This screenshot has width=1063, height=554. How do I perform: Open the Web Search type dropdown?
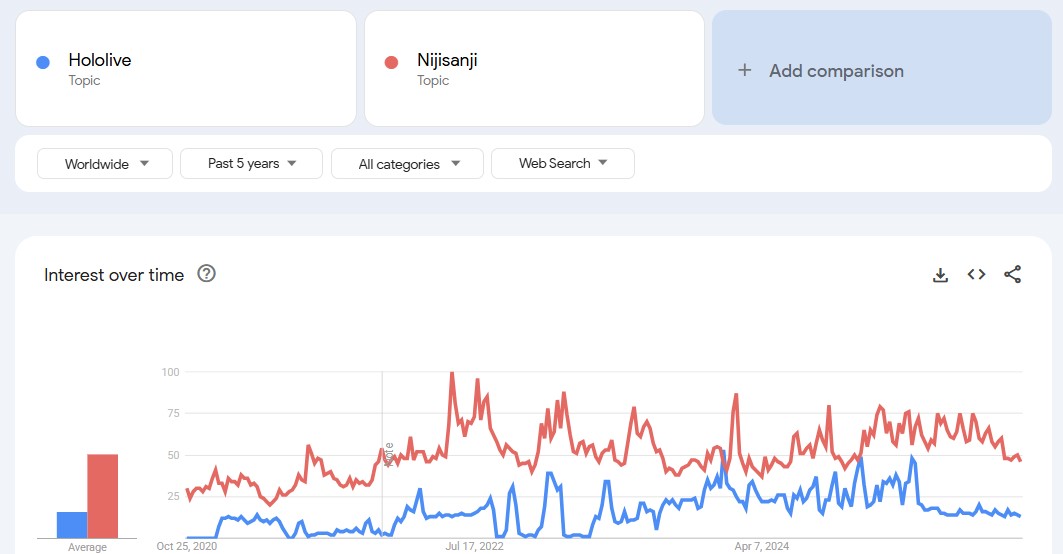(x=563, y=163)
